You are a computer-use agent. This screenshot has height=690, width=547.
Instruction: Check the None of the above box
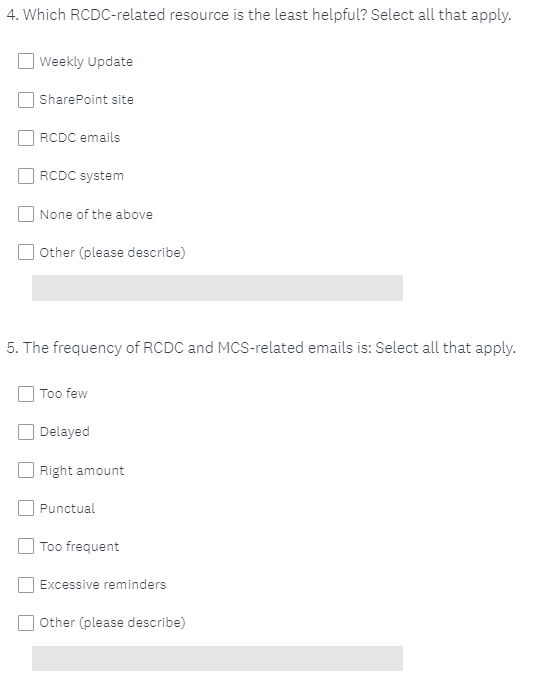[26, 214]
